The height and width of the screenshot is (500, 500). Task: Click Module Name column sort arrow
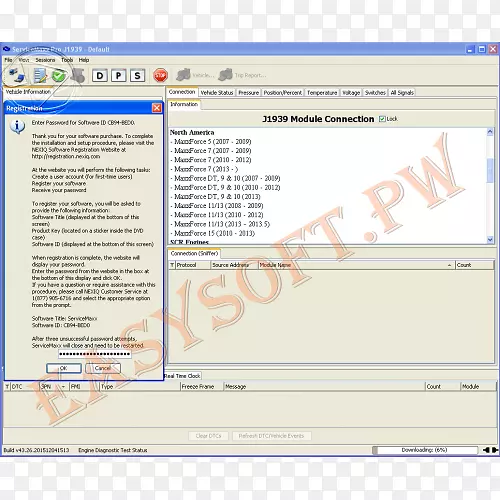449,265
